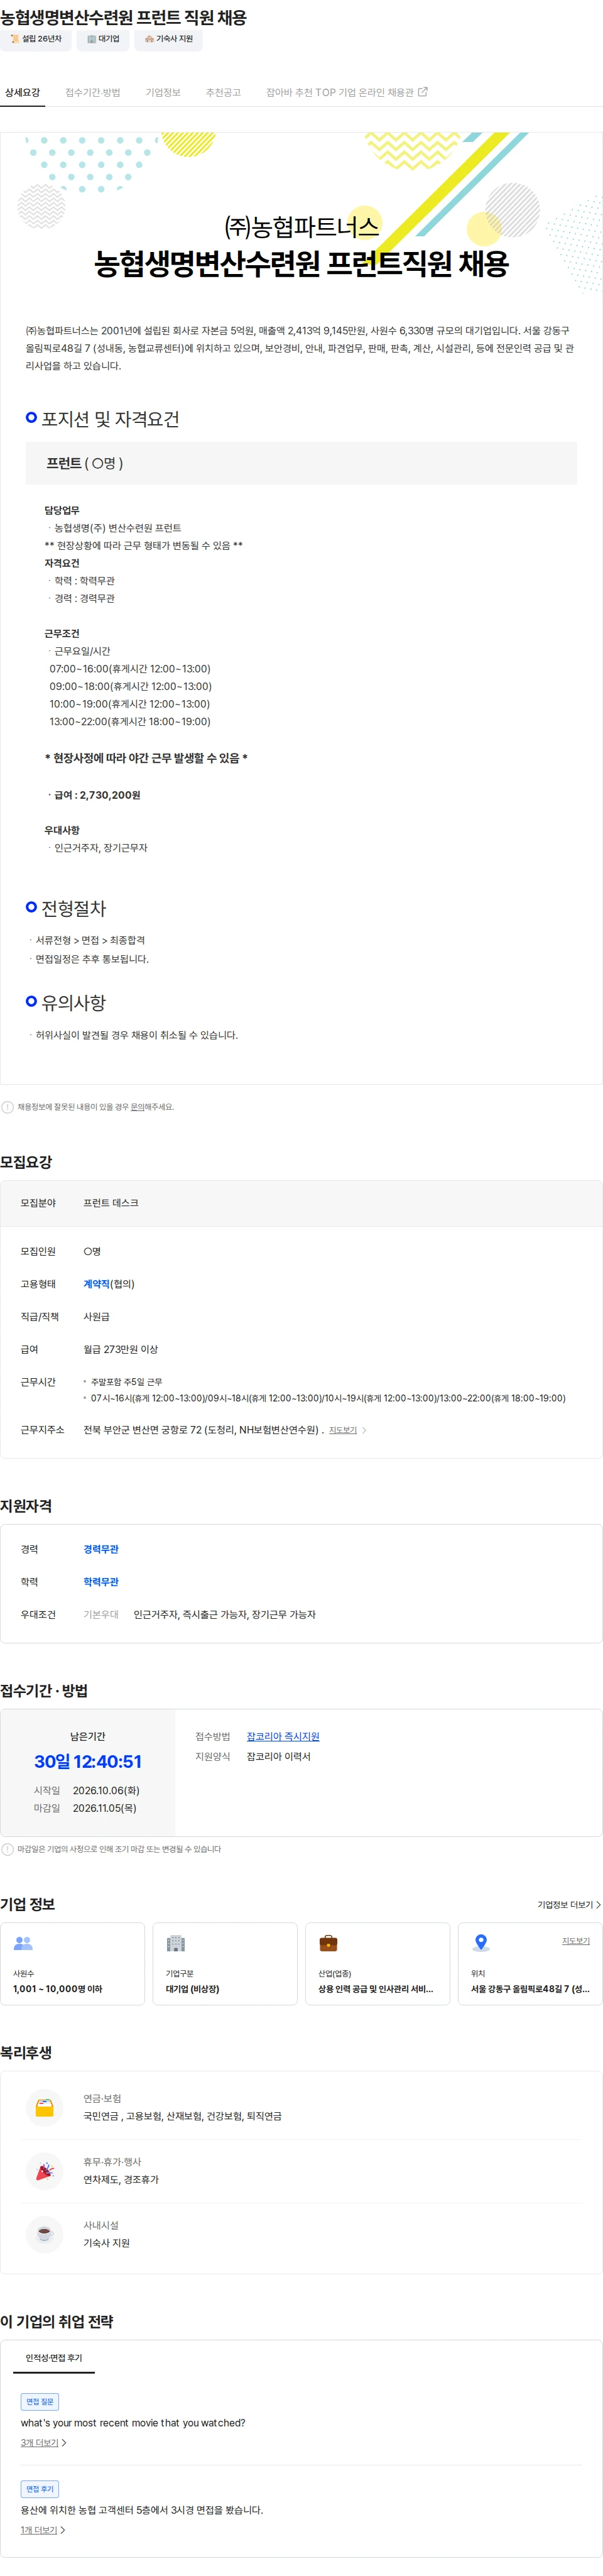Click the 급여 : 2,730,200원 text
Screen dimensions: 603x2576
click(x=97, y=795)
